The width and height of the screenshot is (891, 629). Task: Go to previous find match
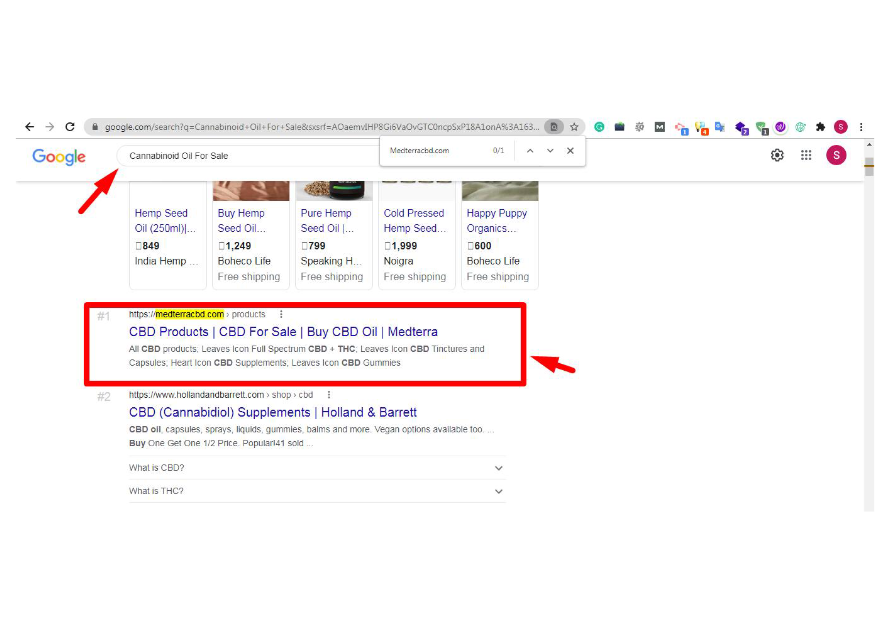(x=530, y=151)
